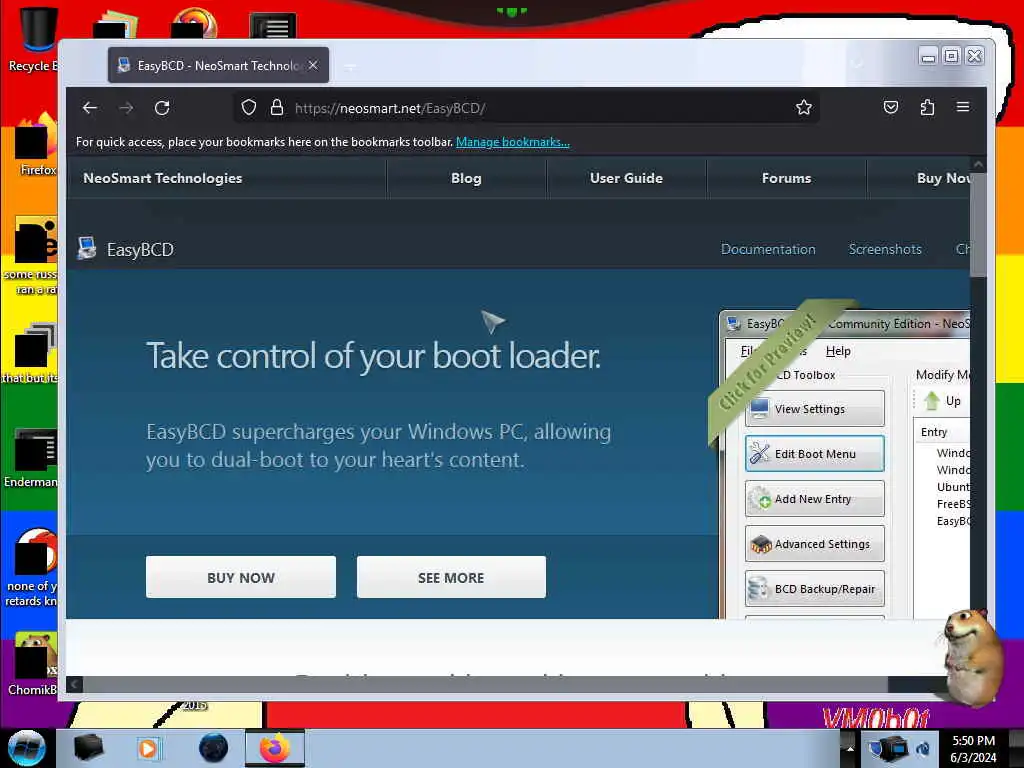Click Help menu in the preview image
1024x768 pixels.
838,351
